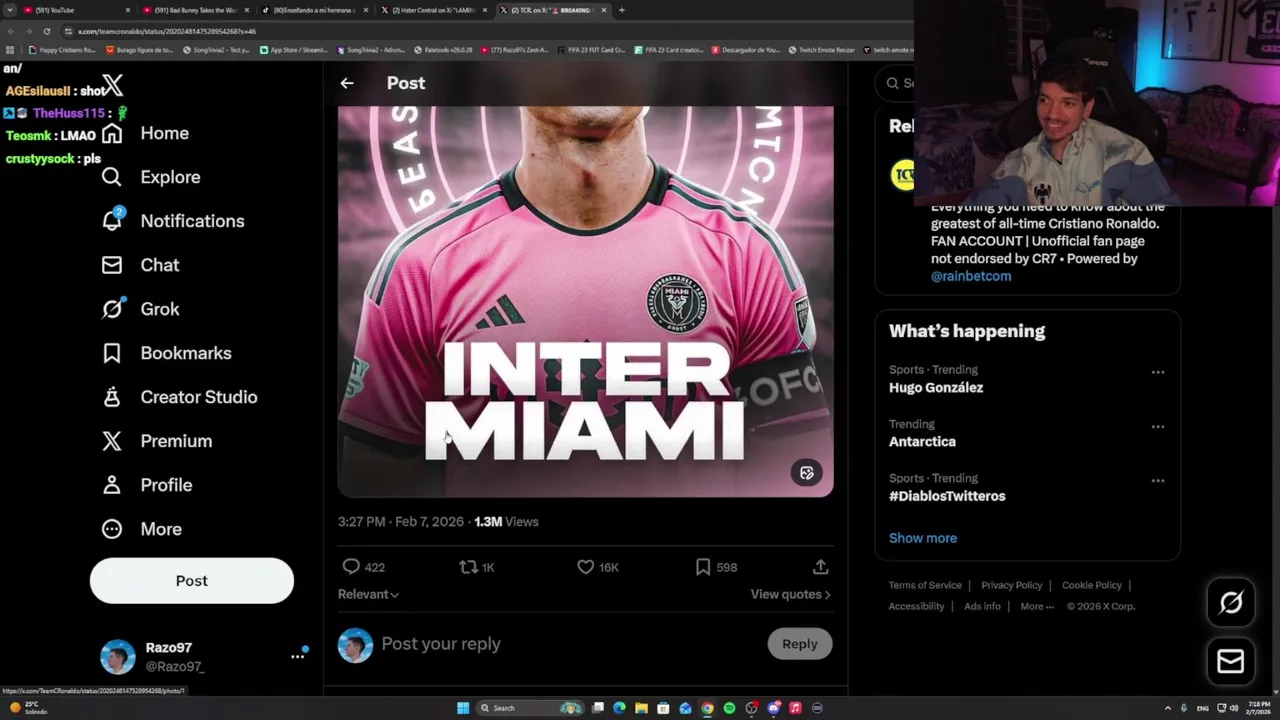The width and height of the screenshot is (1280, 720).
Task: Open Microsoft Edge from the taskbar
Action: click(x=619, y=708)
